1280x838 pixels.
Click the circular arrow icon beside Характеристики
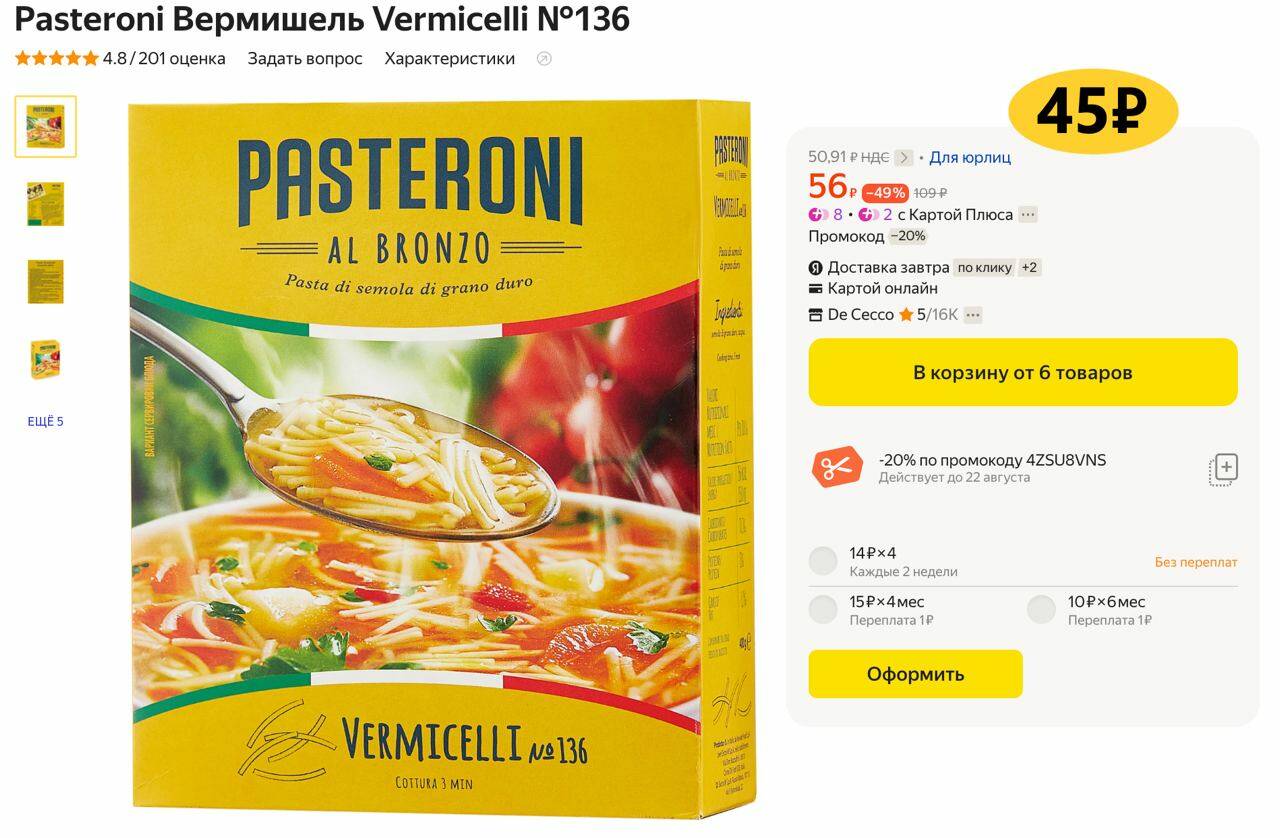(544, 59)
